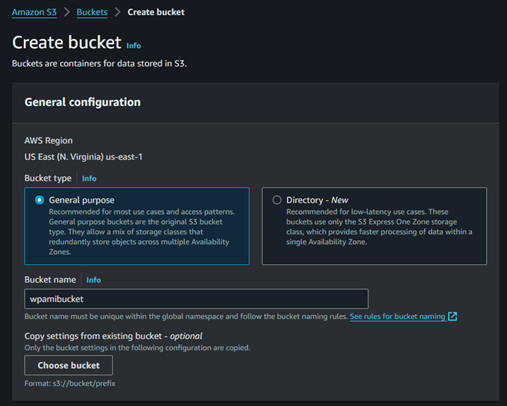Click the AWS Region label
Image resolution: width=507 pixels, height=406 pixels.
48,141
